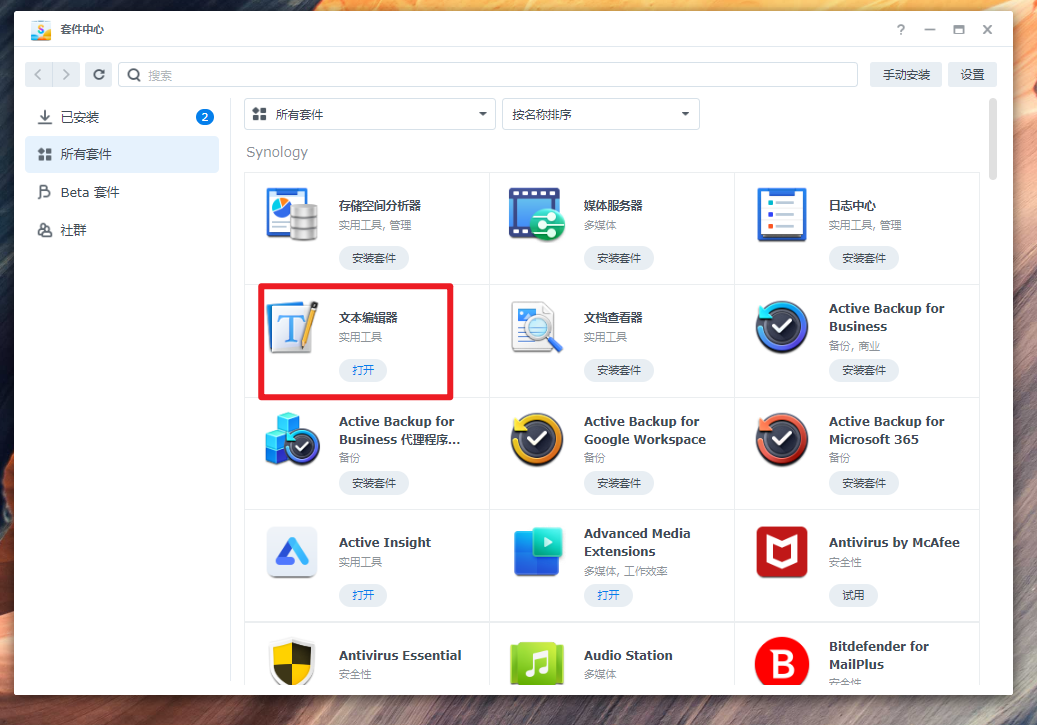Click the Audio Station music note icon

(537, 664)
